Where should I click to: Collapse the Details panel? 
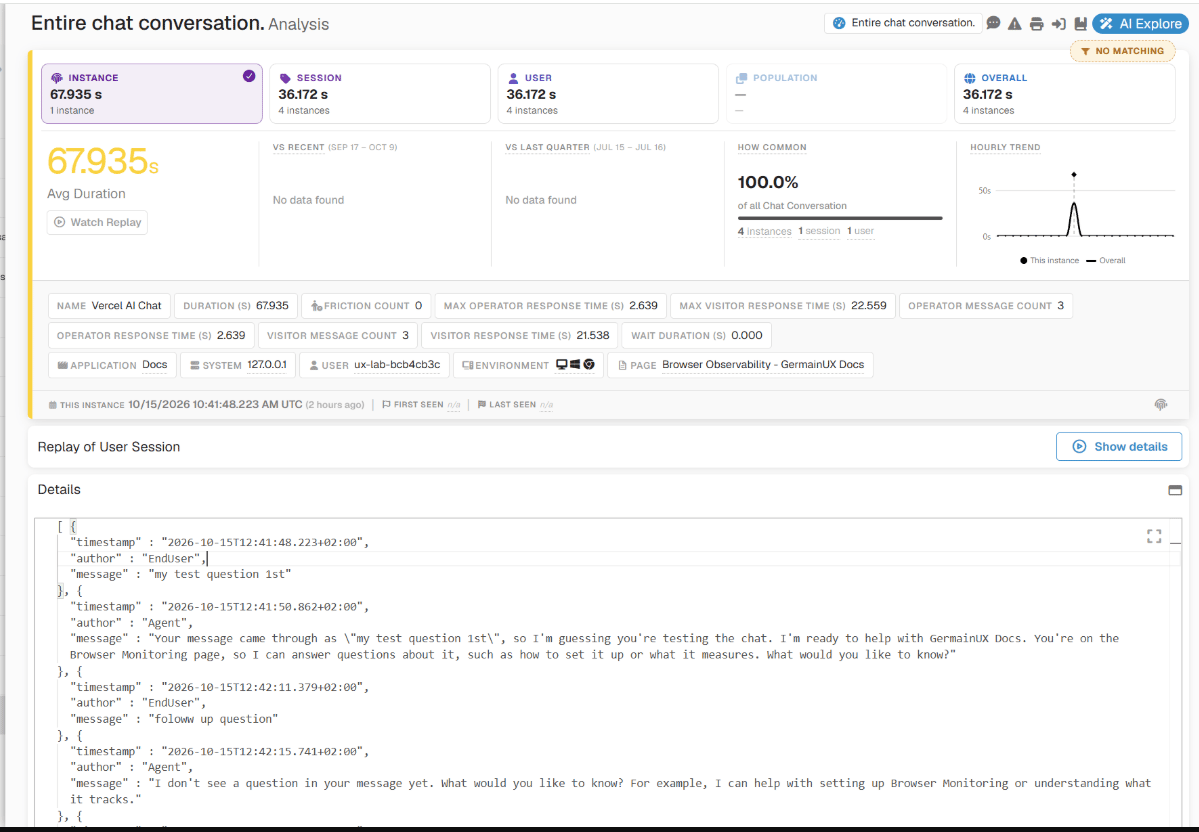[x=1175, y=490]
